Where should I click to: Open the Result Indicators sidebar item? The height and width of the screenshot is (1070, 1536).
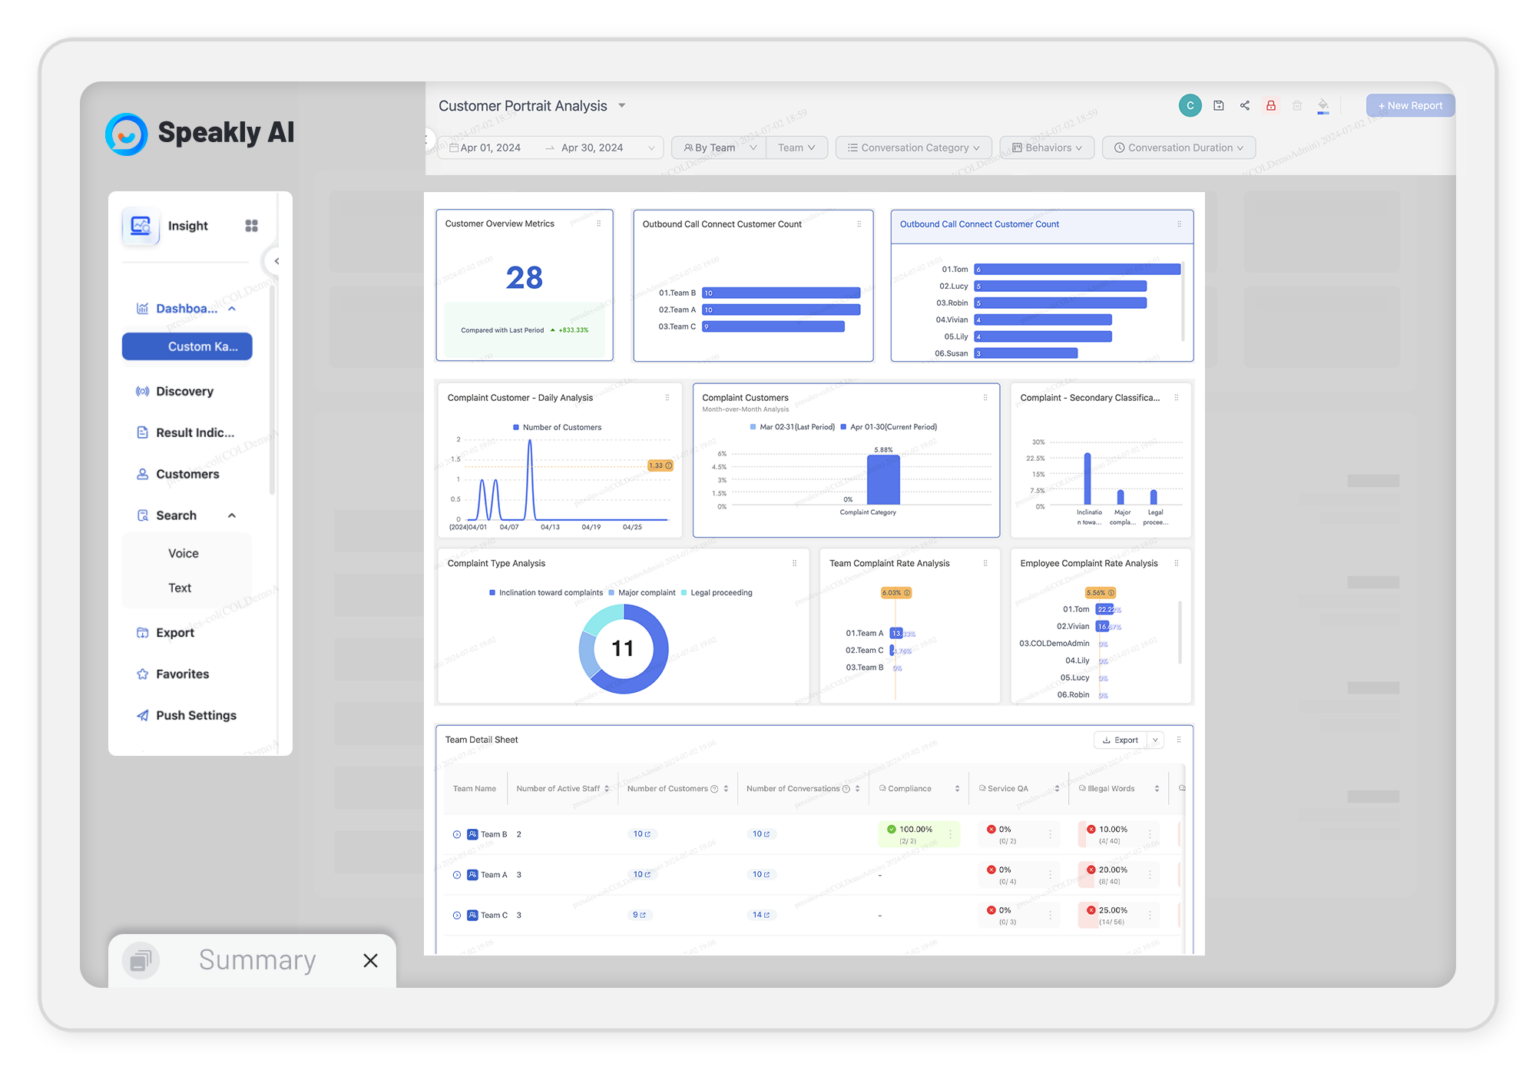point(194,432)
